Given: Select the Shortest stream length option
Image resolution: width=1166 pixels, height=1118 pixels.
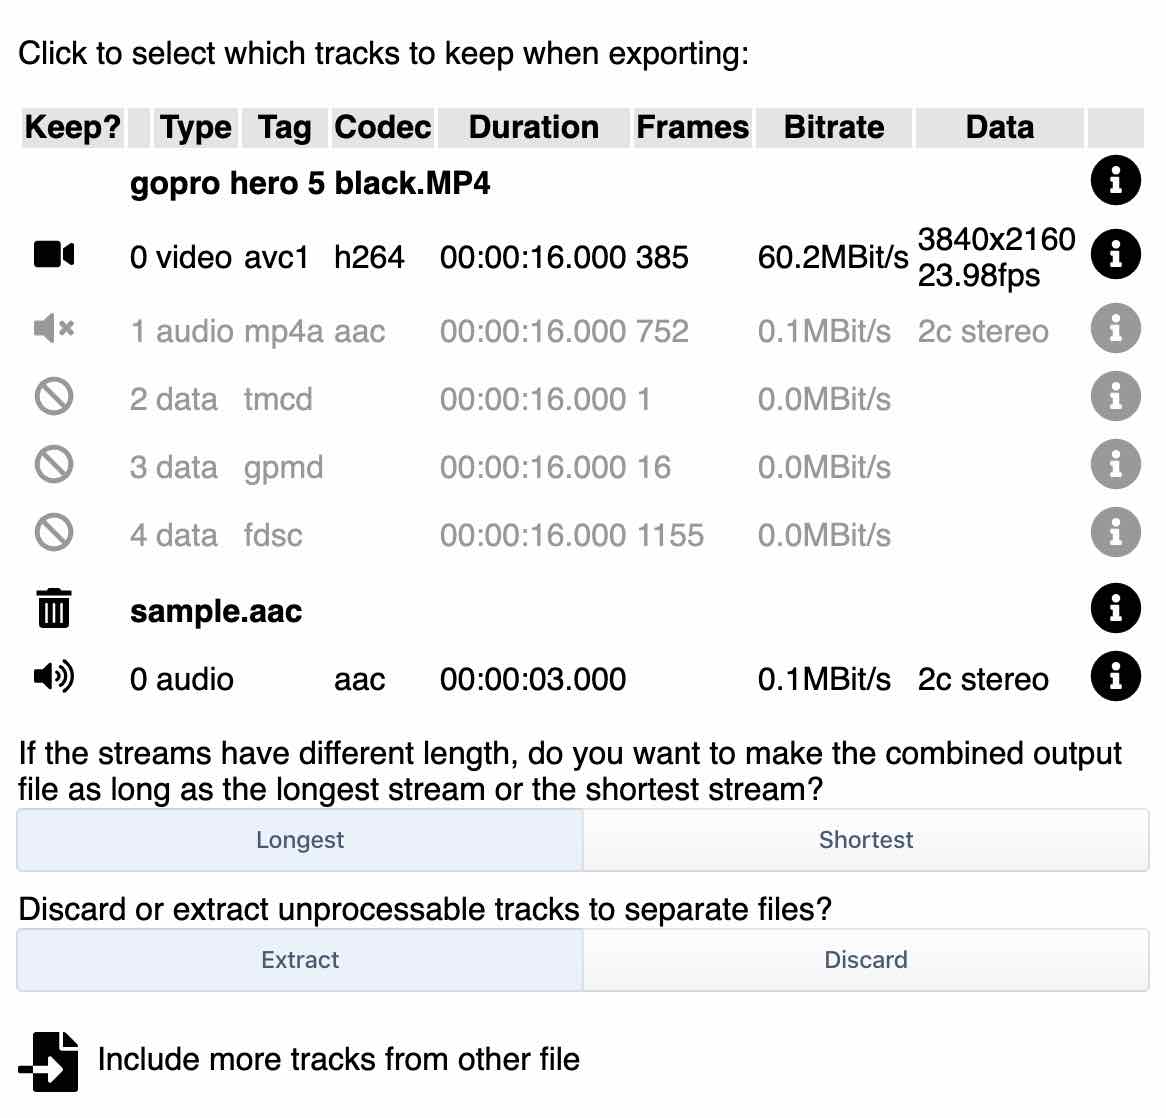Looking at the screenshot, I should tap(866, 840).
